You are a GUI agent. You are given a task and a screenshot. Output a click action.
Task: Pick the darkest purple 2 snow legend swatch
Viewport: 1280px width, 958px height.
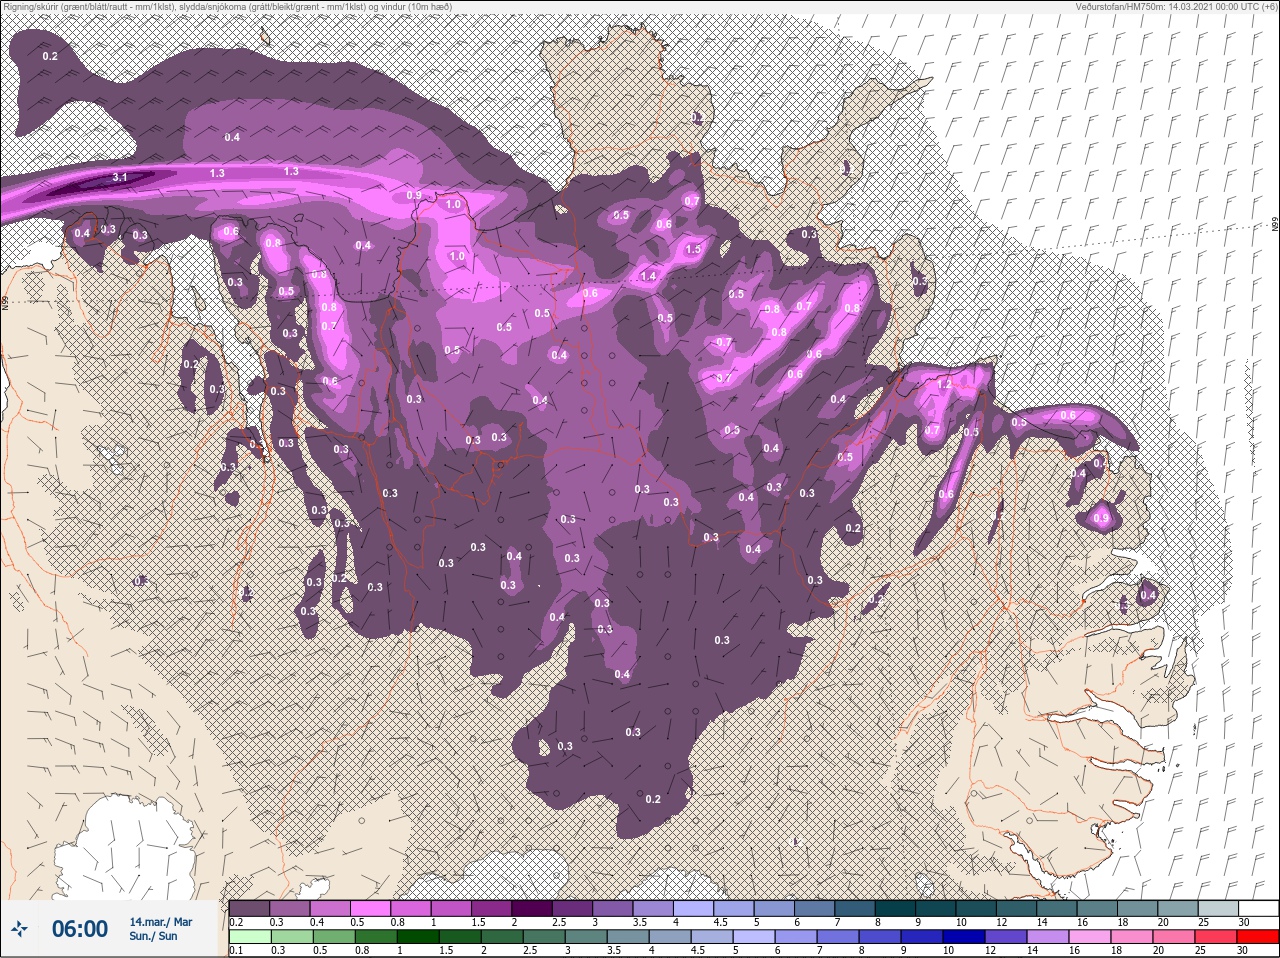coord(532,908)
